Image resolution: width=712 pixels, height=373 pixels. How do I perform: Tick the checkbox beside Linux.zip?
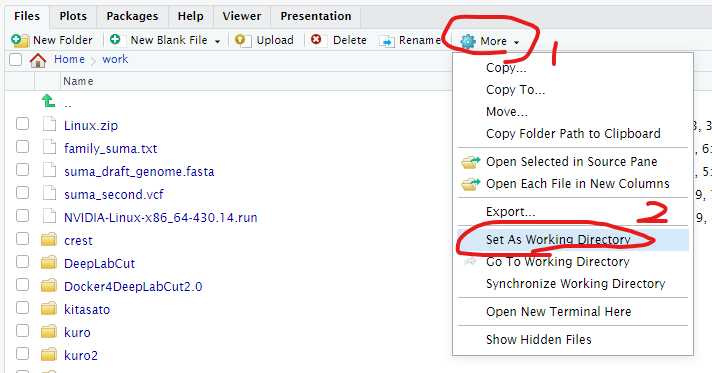click(x=22, y=124)
